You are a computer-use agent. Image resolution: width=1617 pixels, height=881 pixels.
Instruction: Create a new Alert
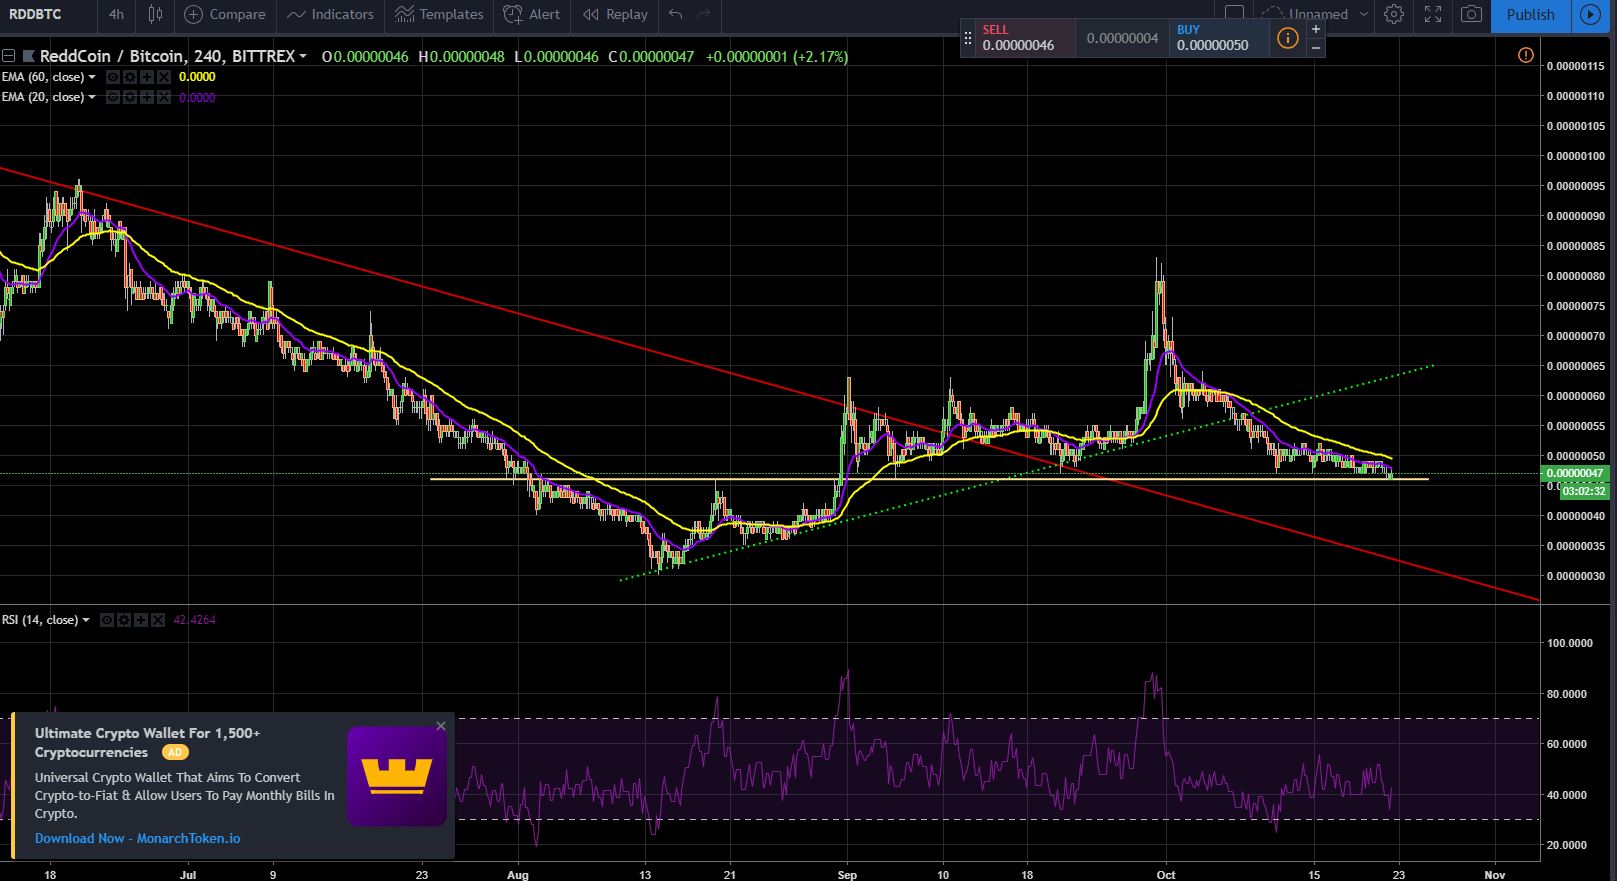pos(532,14)
